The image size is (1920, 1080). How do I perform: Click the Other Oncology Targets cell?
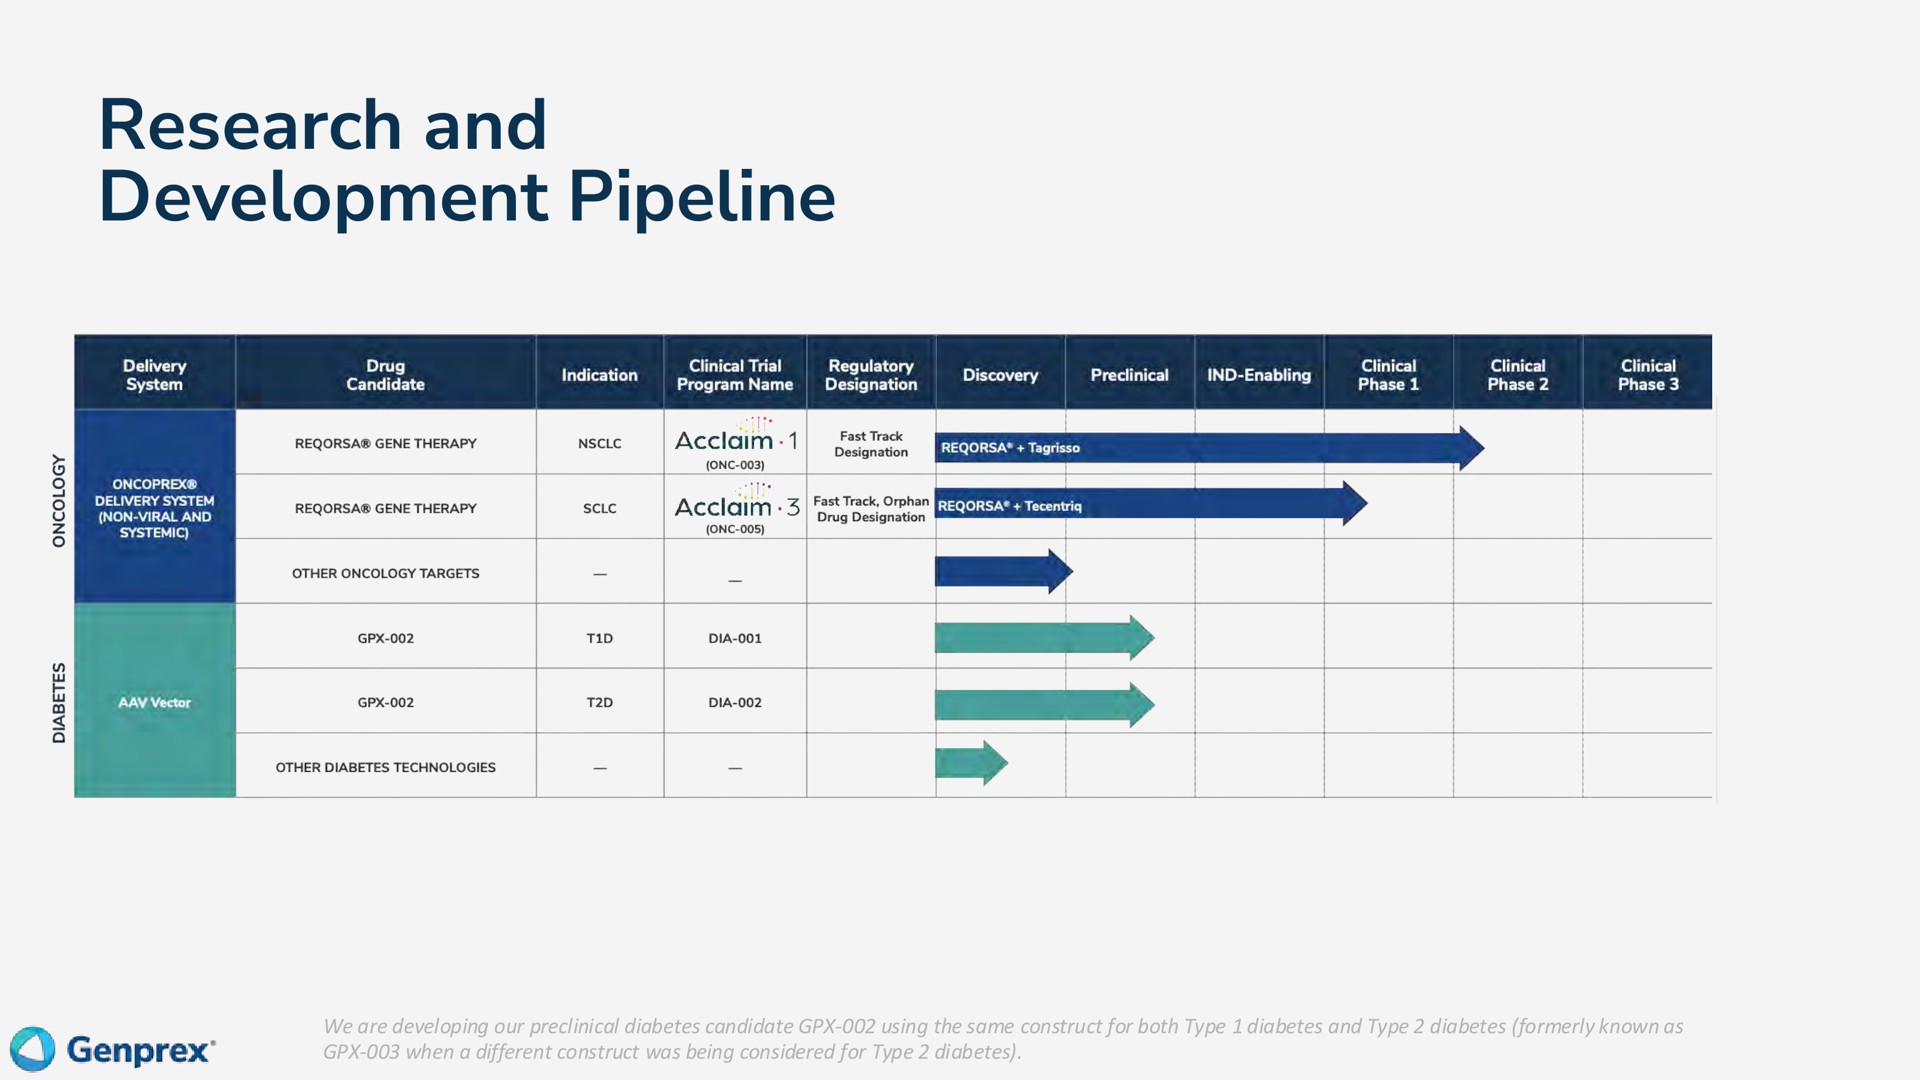(x=385, y=573)
